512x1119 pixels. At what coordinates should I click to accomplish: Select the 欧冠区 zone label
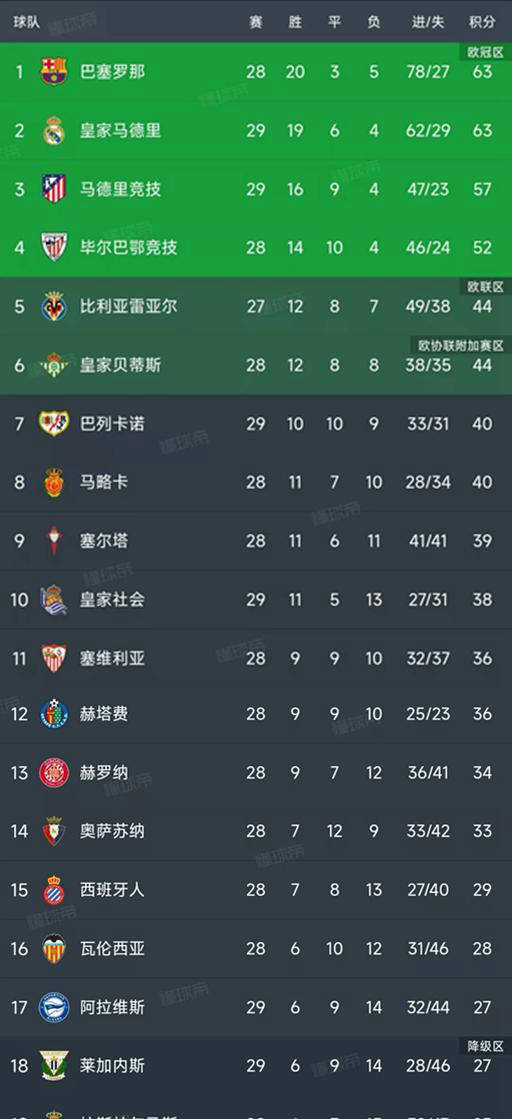click(x=486, y=52)
